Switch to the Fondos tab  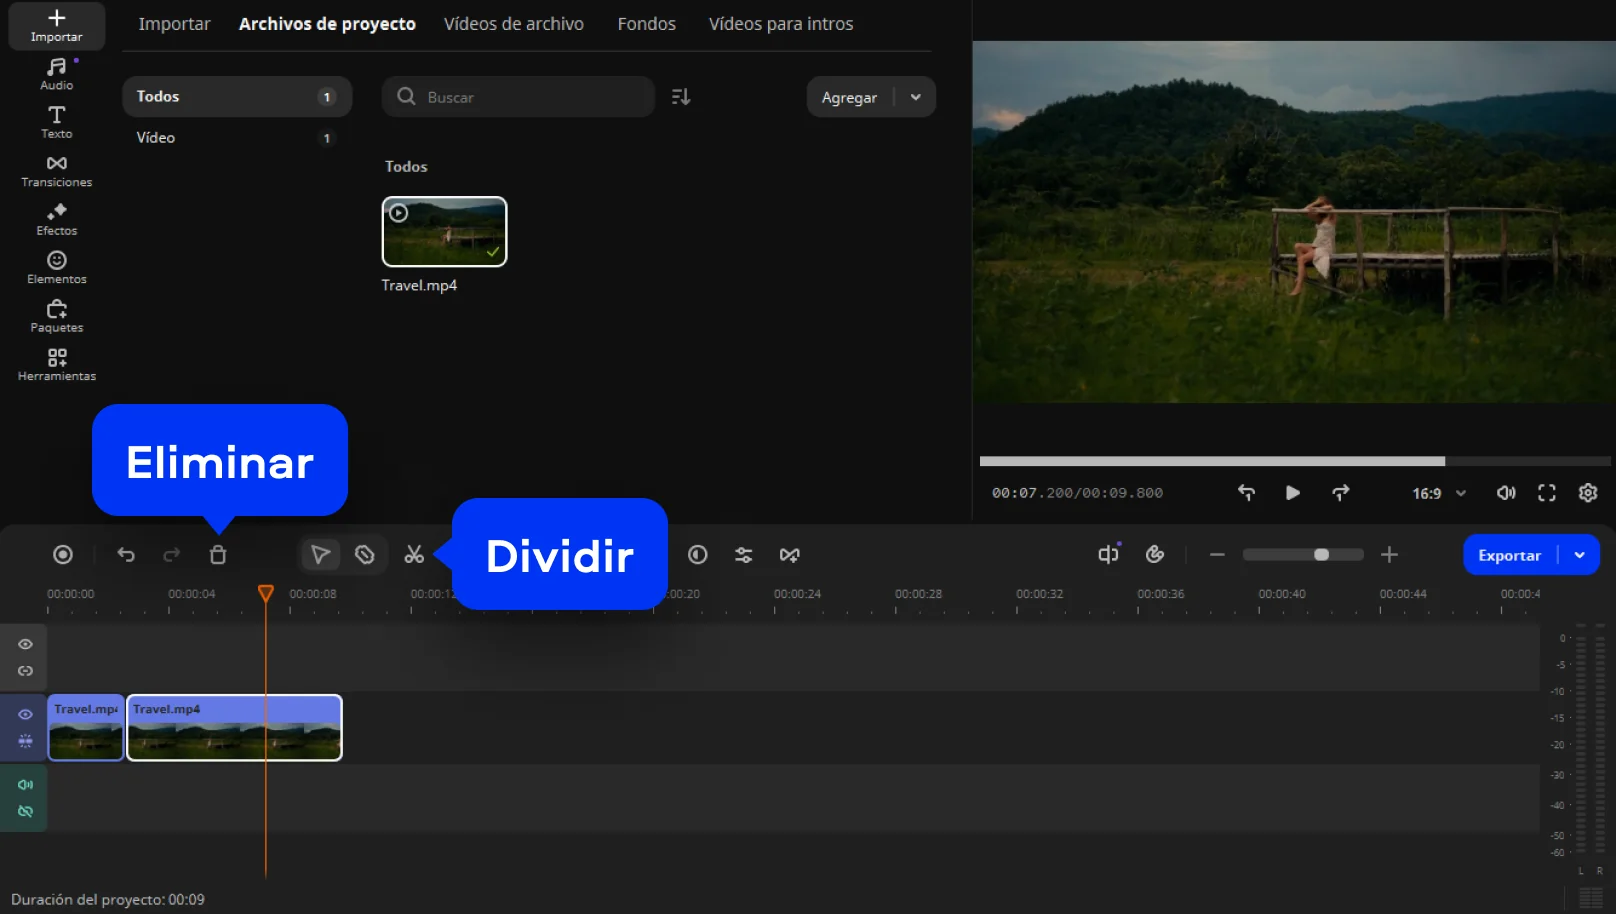pyautogui.click(x=646, y=24)
